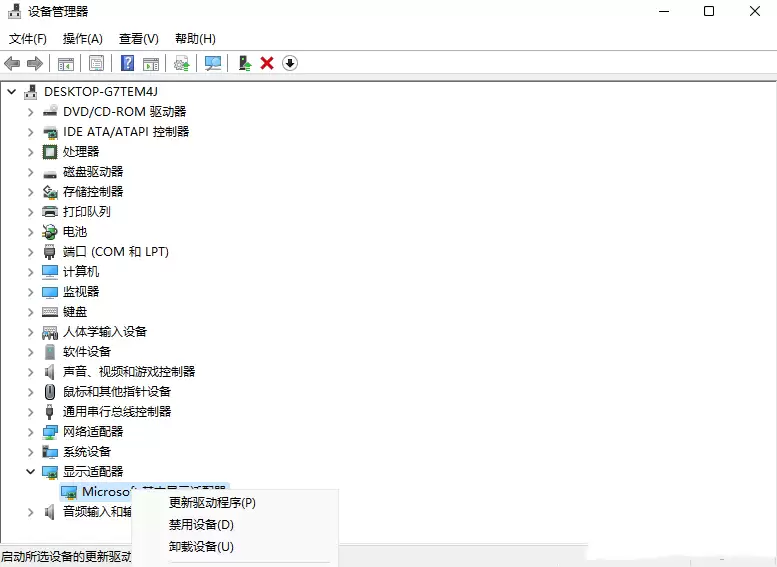Click the scan for hardware changes monitor icon
Viewport: 777px width, 567px height.
tap(213, 63)
